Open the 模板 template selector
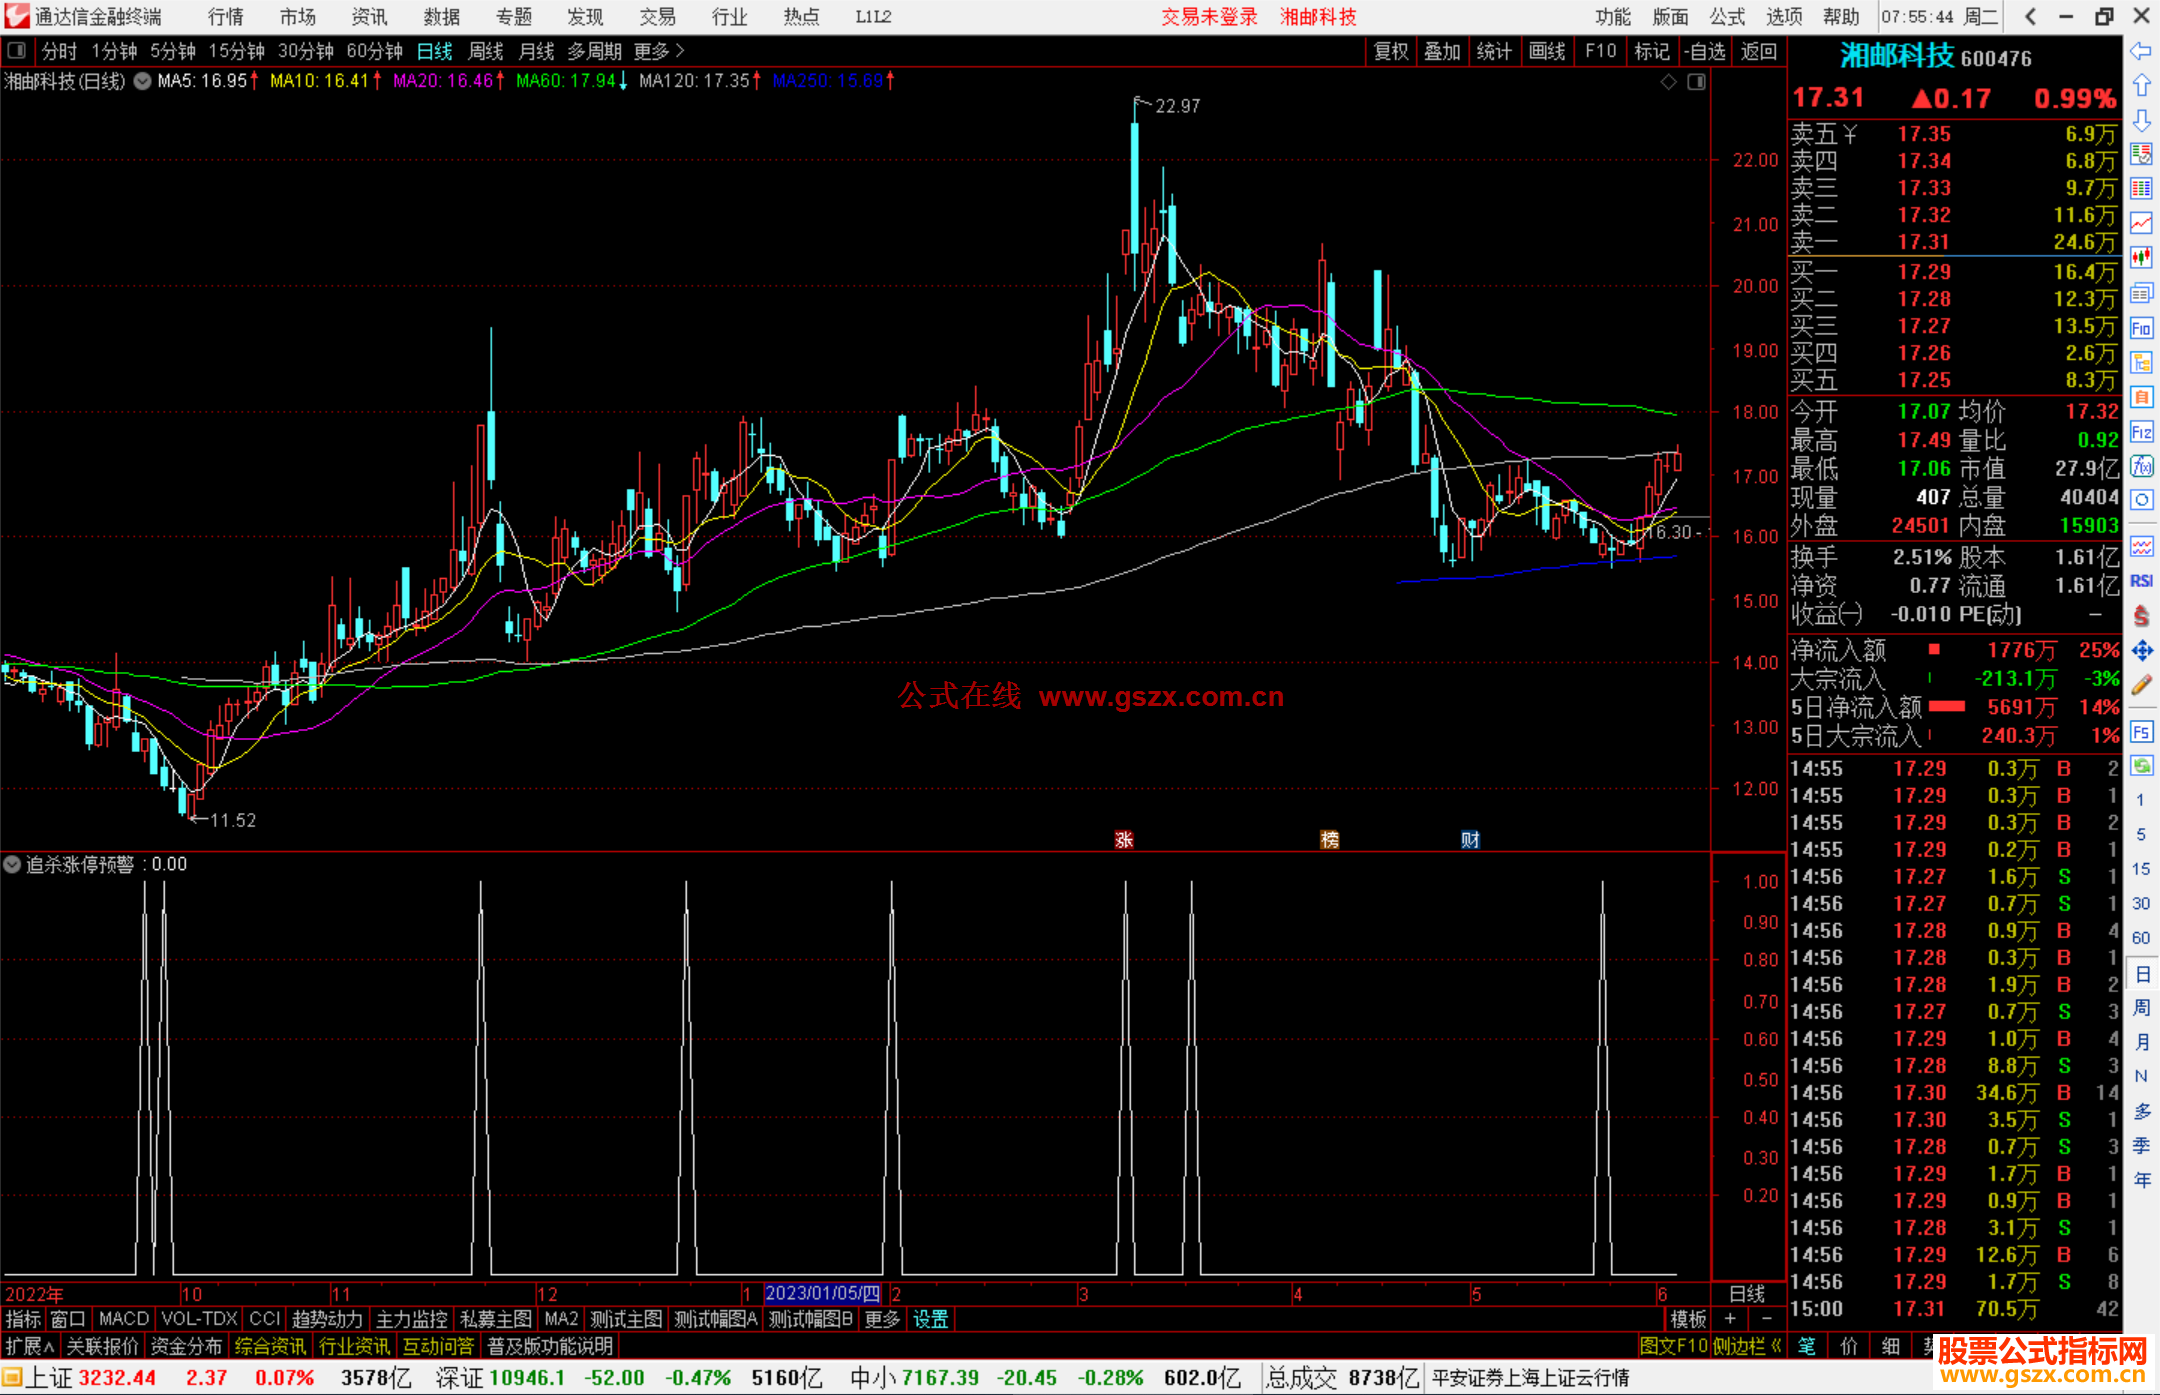2160x1395 pixels. coord(1688,1319)
